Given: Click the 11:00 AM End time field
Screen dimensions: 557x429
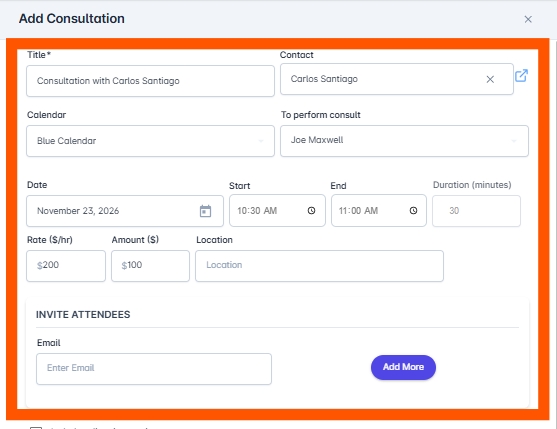Looking at the screenshot, I should 379,211.
